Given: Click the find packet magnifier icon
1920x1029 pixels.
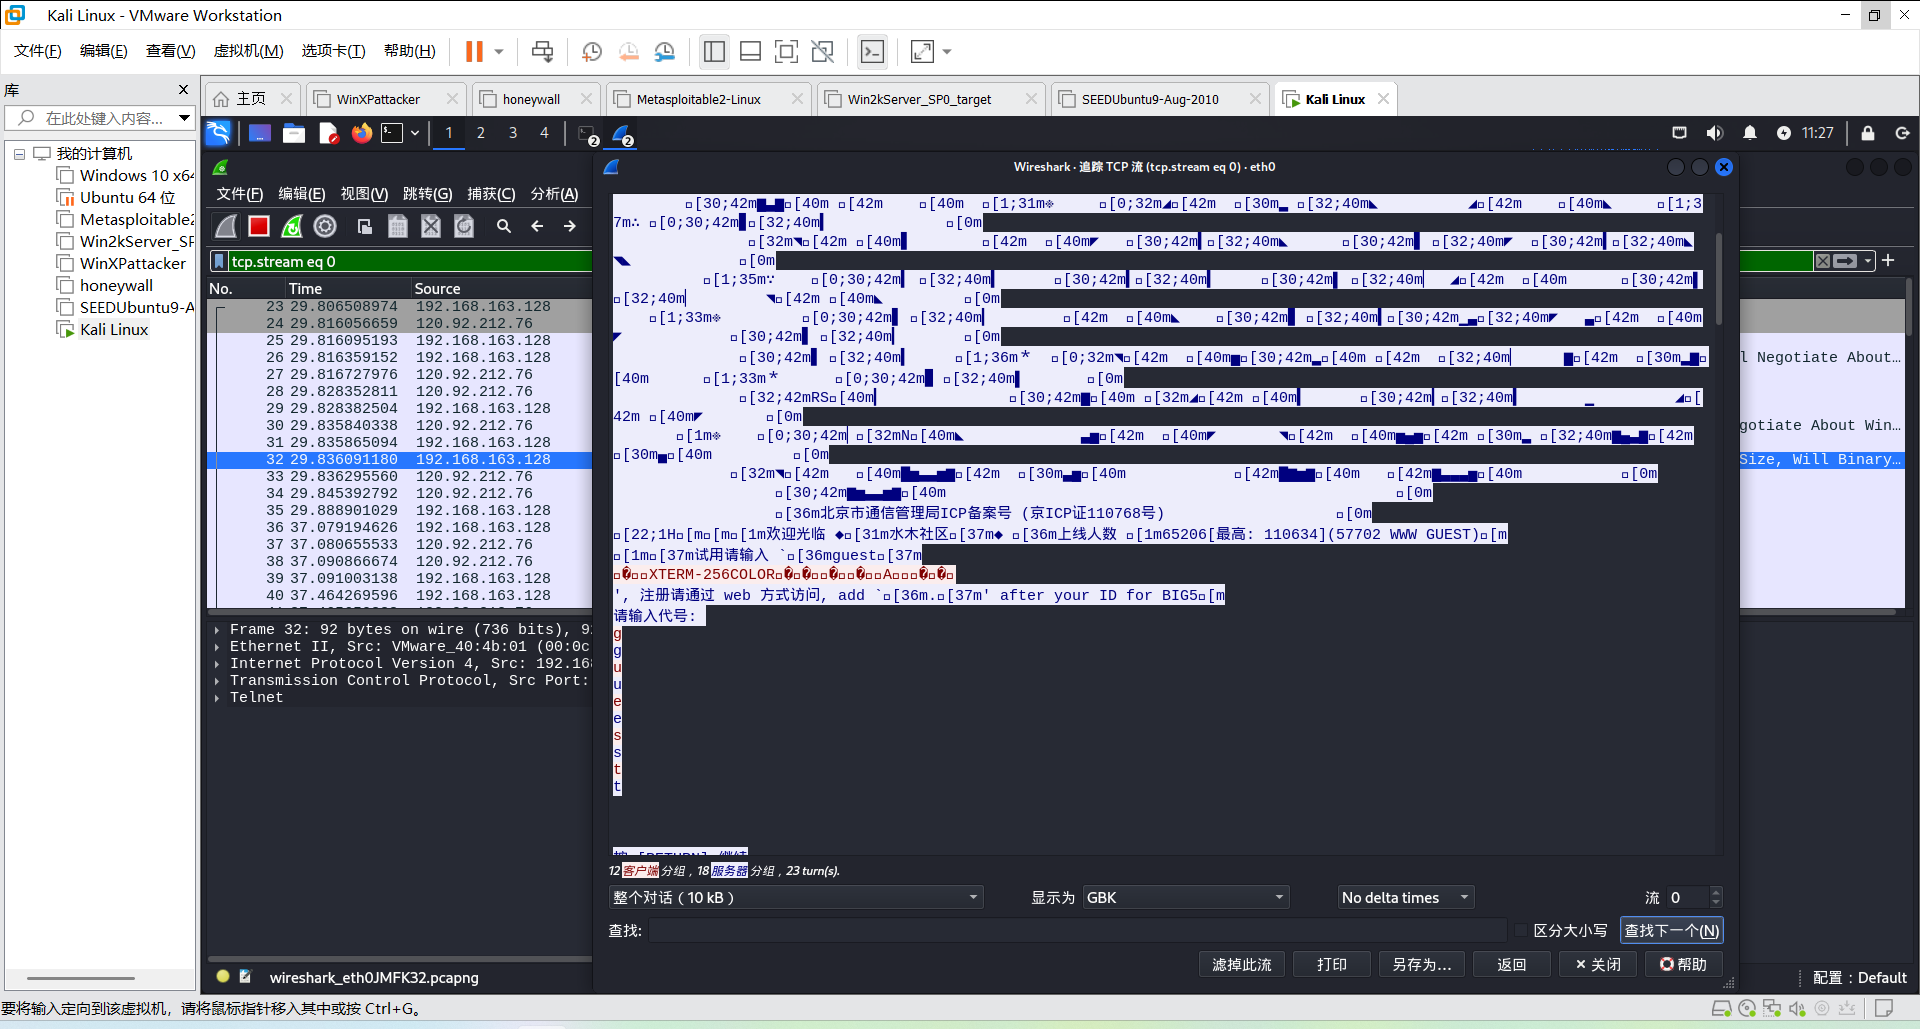Looking at the screenshot, I should (x=504, y=226).
